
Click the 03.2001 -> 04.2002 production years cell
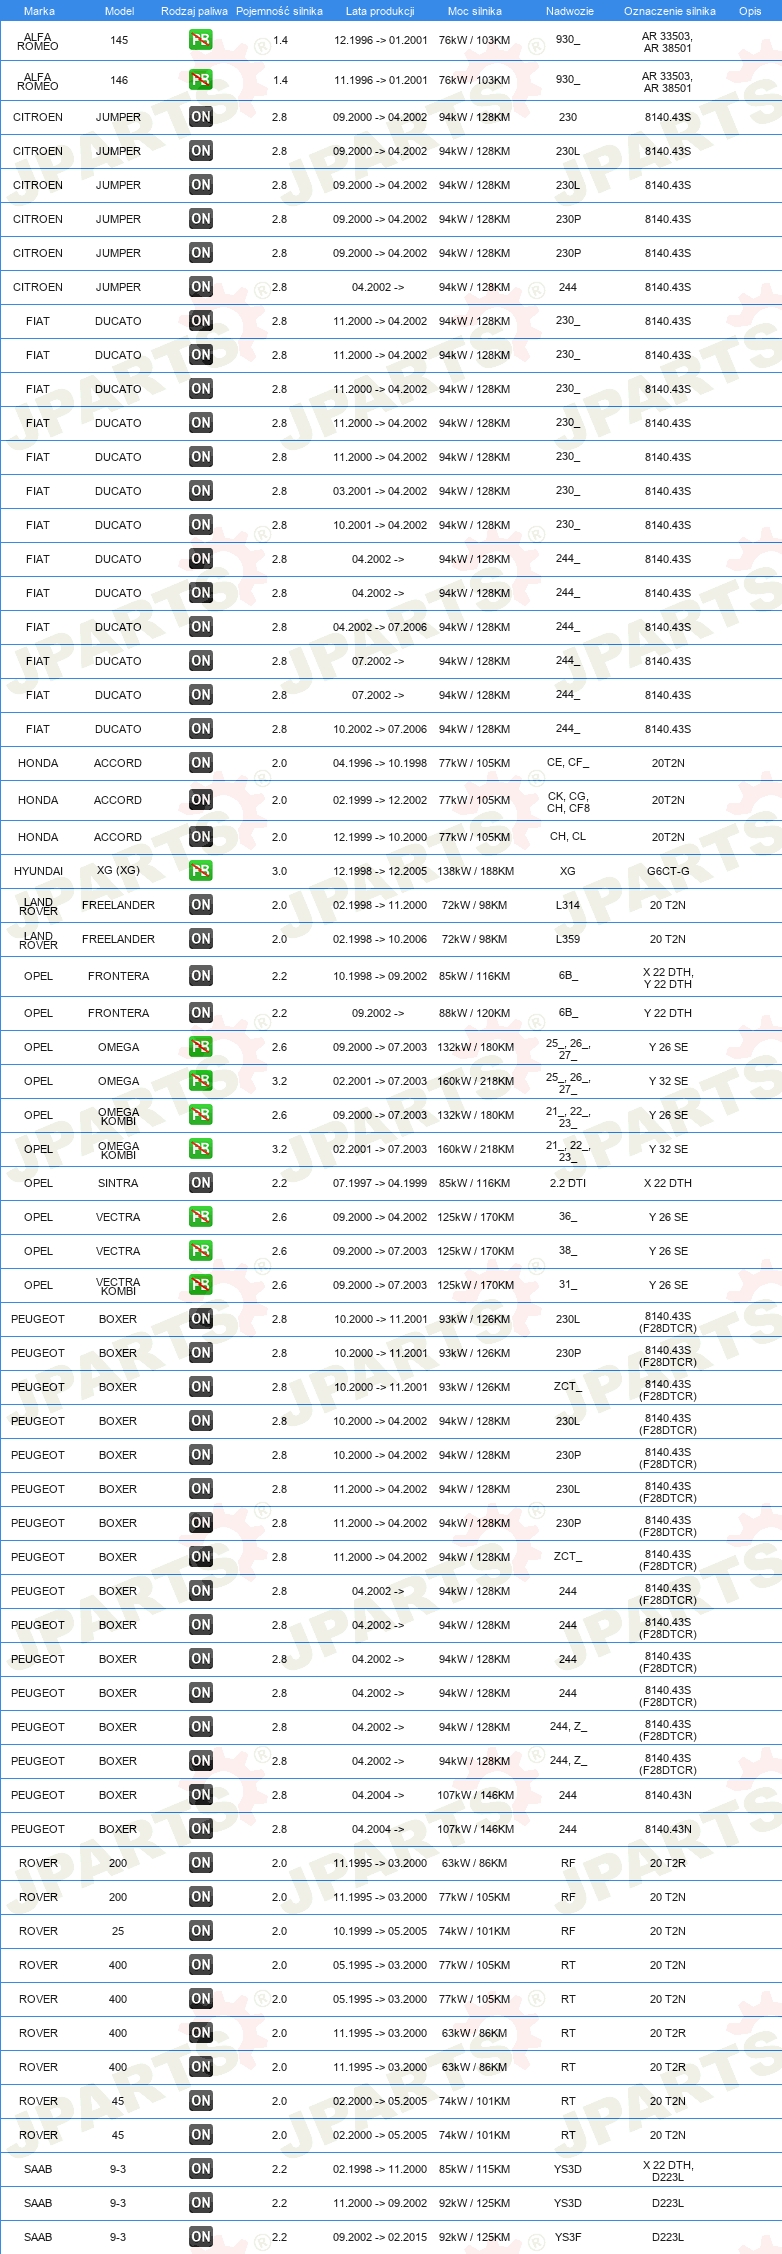pos(380,491)
